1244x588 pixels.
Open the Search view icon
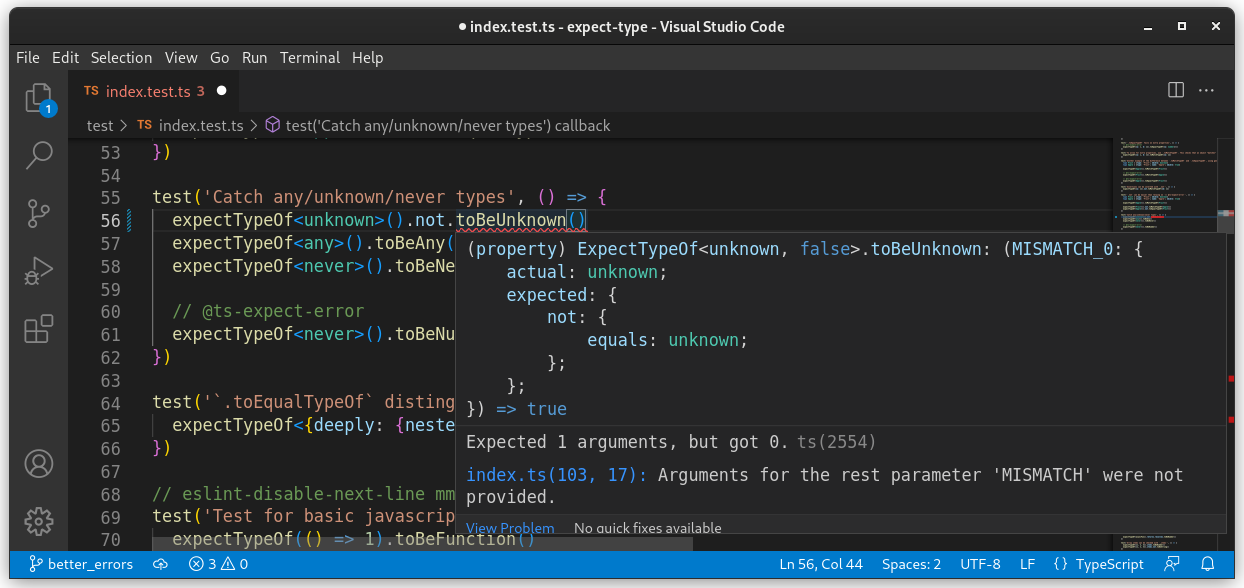click(x=38, y=155)
